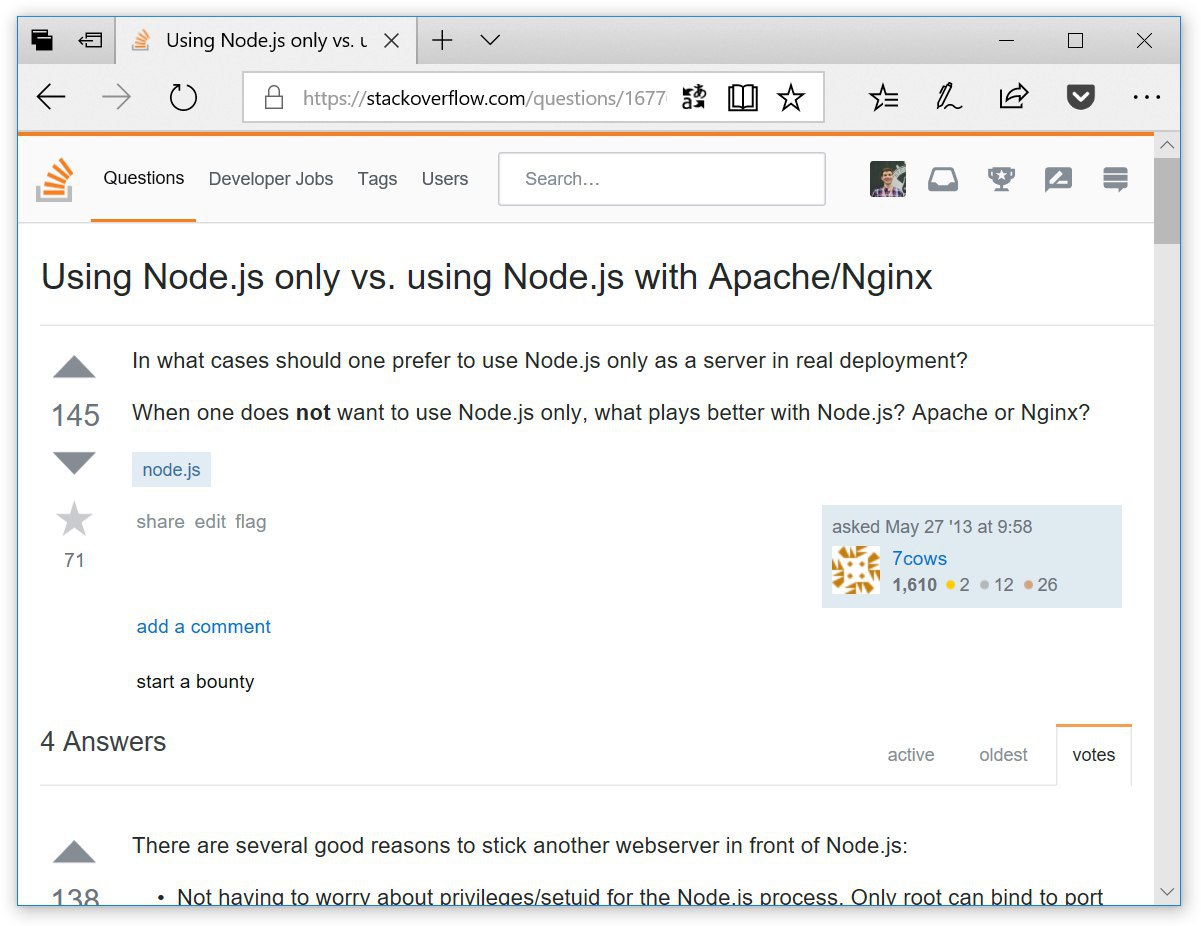Click the add a comment link

click(204, 627)
